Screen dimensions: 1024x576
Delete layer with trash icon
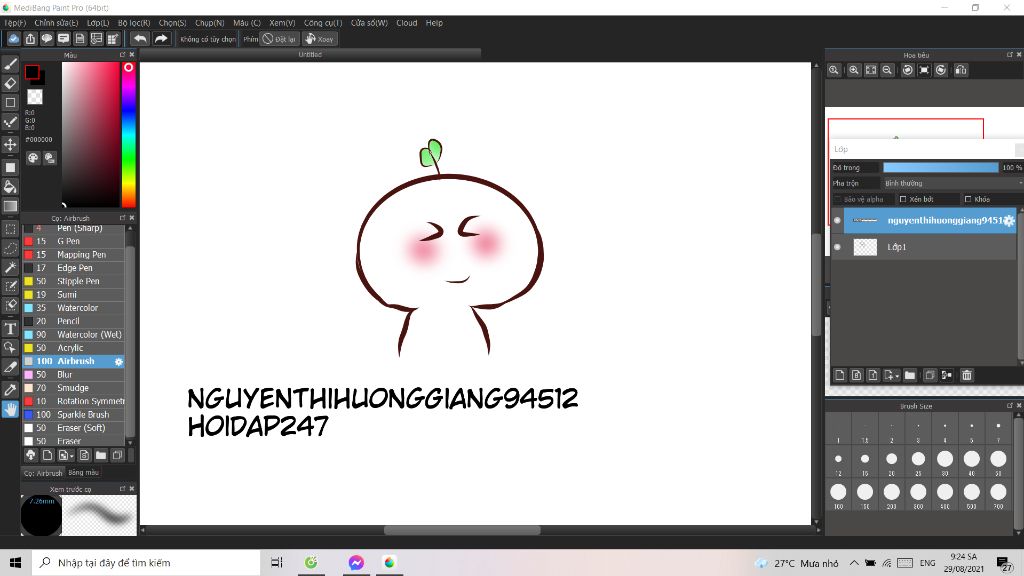coord(967,376)
